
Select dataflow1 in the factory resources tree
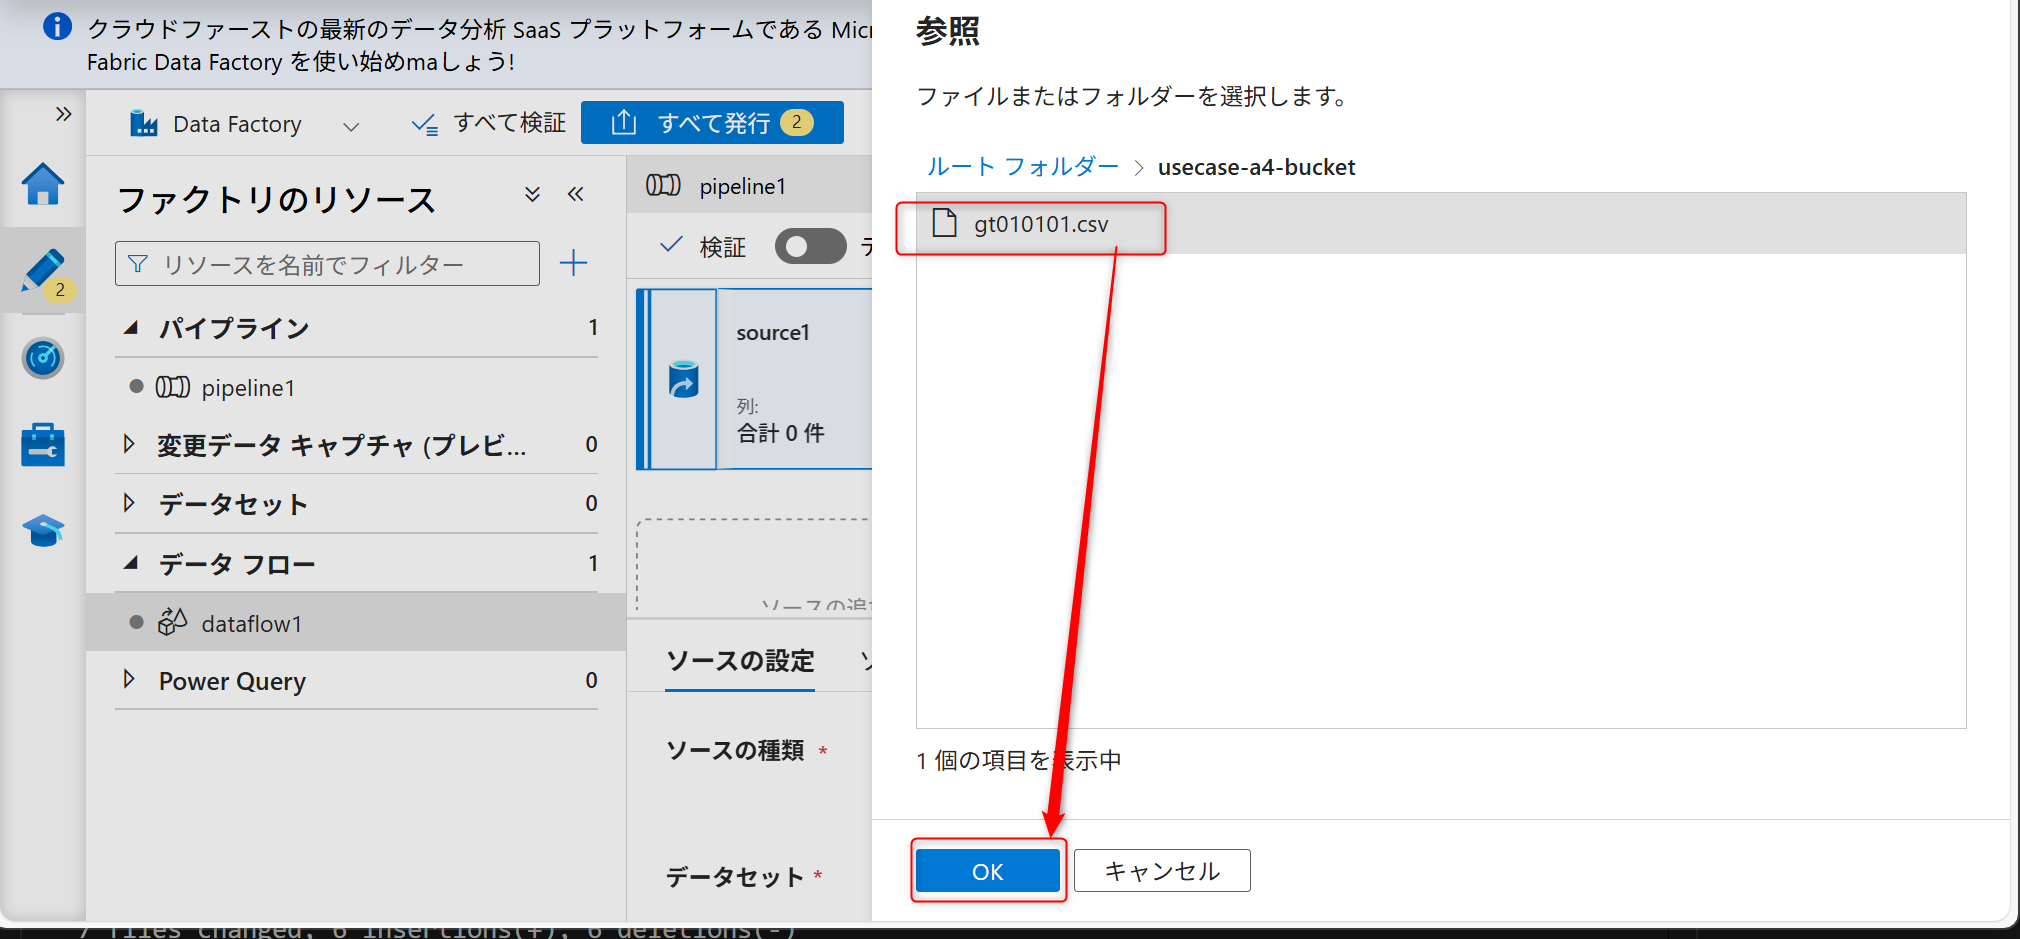coord(251,622)
